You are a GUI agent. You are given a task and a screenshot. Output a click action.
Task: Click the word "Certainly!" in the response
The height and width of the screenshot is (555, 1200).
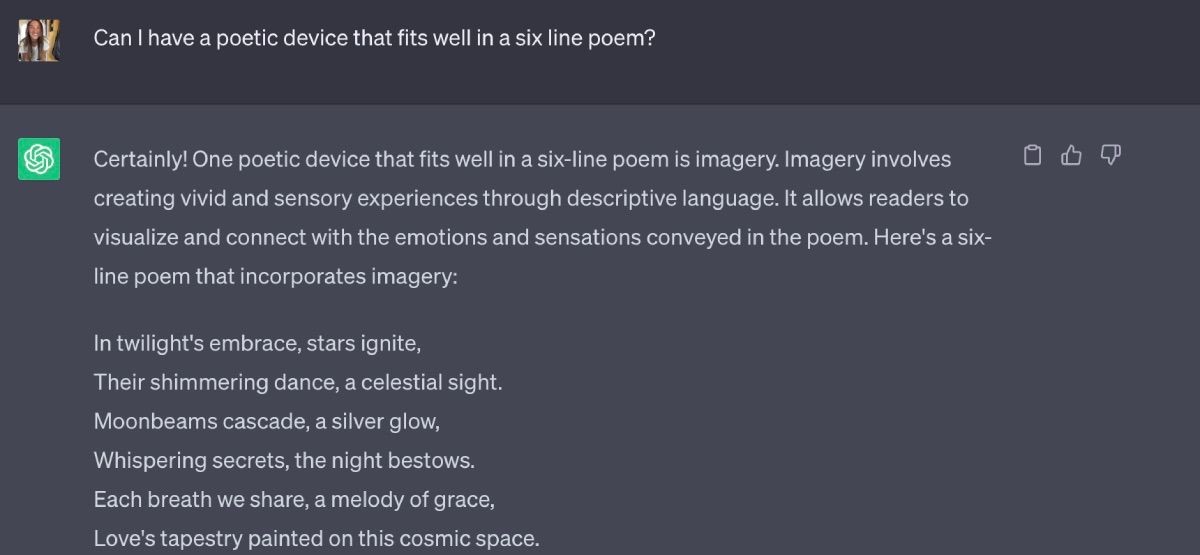tap(140, 159)
